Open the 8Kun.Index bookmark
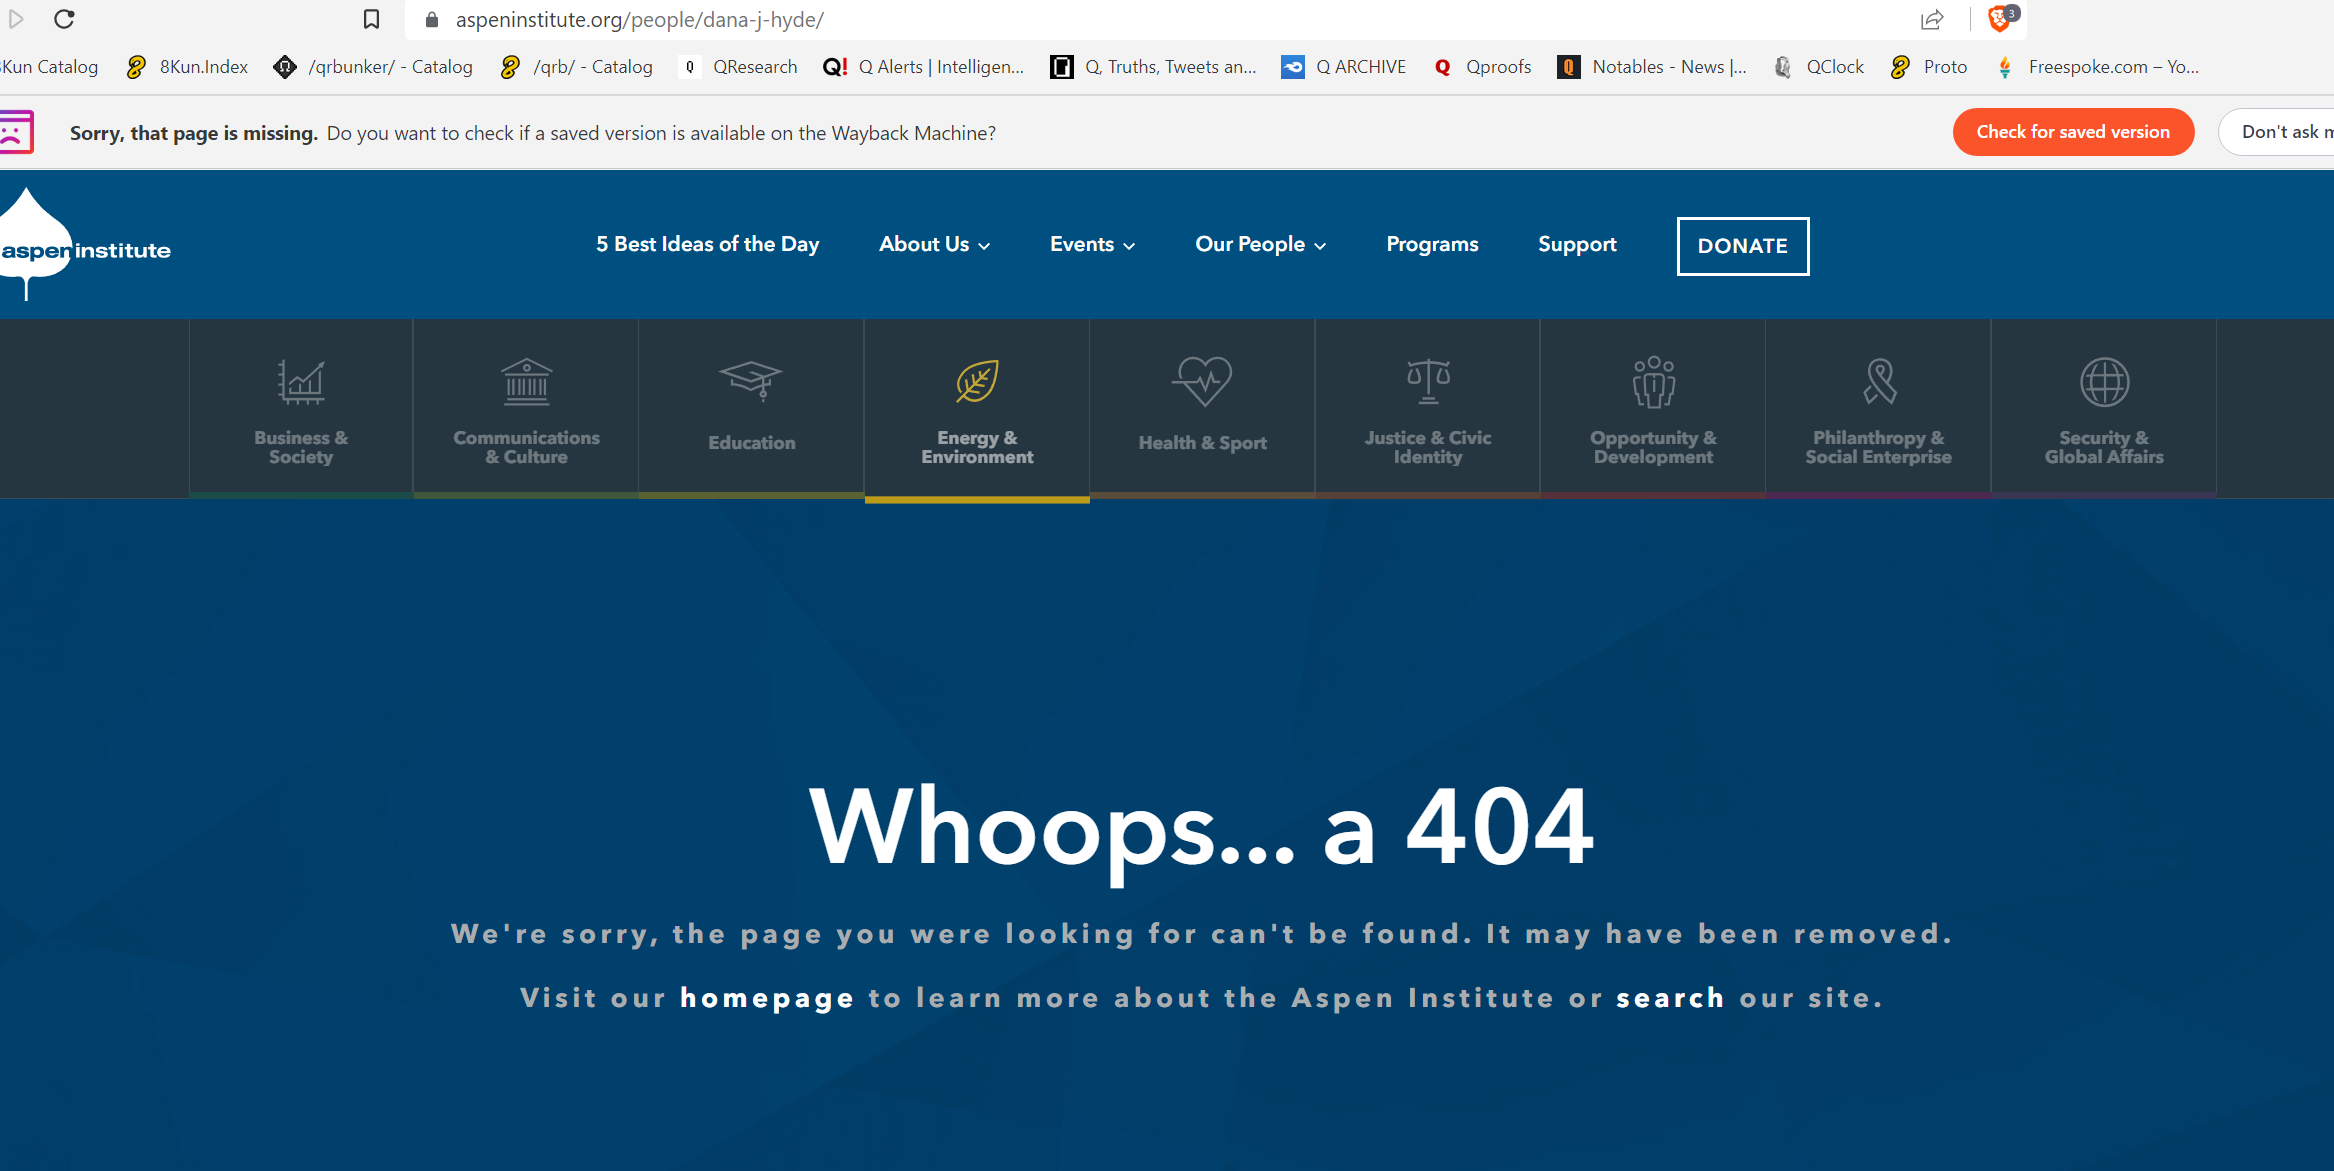 (x=187, y=67)
